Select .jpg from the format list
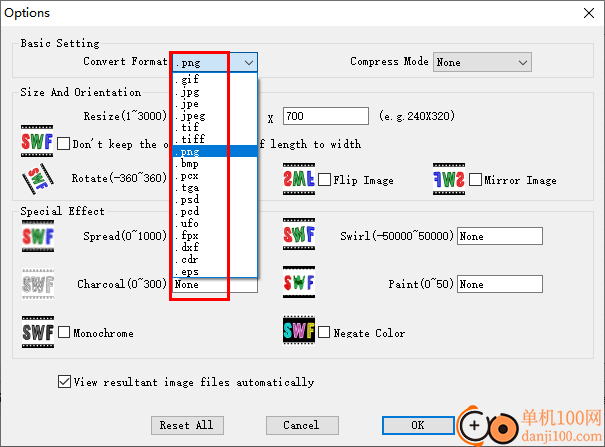Viewport: 605px width, 447px height. [x=215, y=92]
